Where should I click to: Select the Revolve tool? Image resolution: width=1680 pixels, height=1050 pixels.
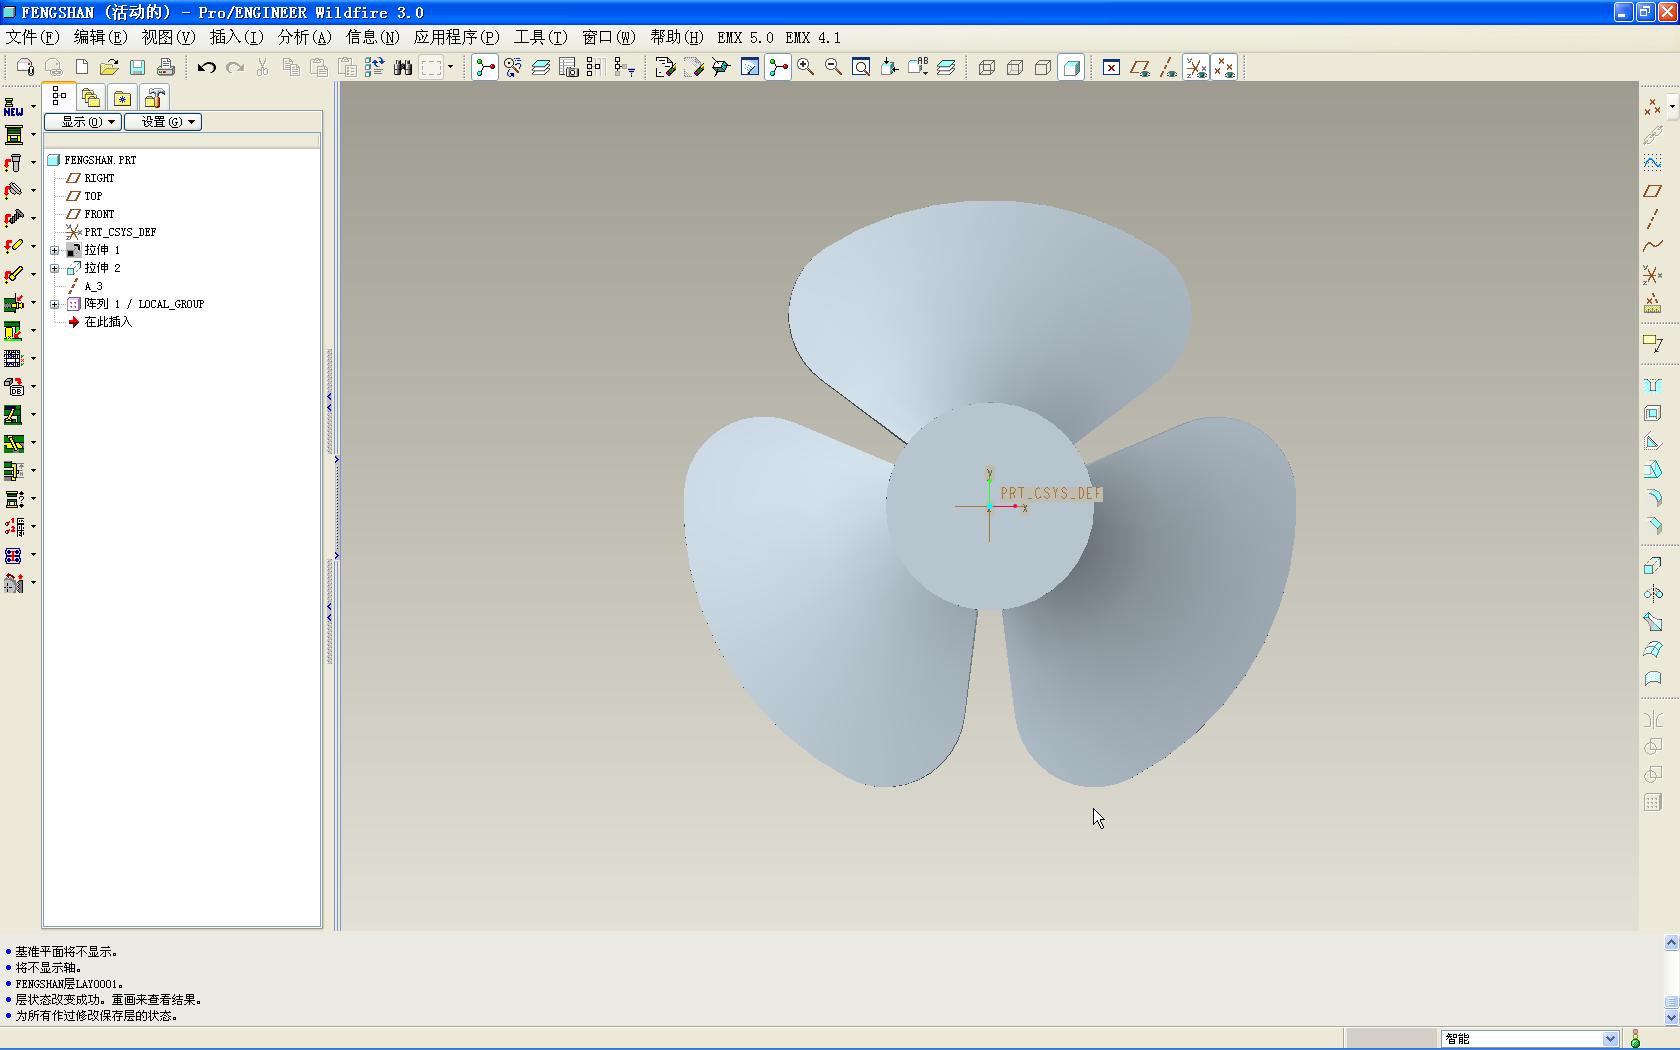coord(1652,594)
